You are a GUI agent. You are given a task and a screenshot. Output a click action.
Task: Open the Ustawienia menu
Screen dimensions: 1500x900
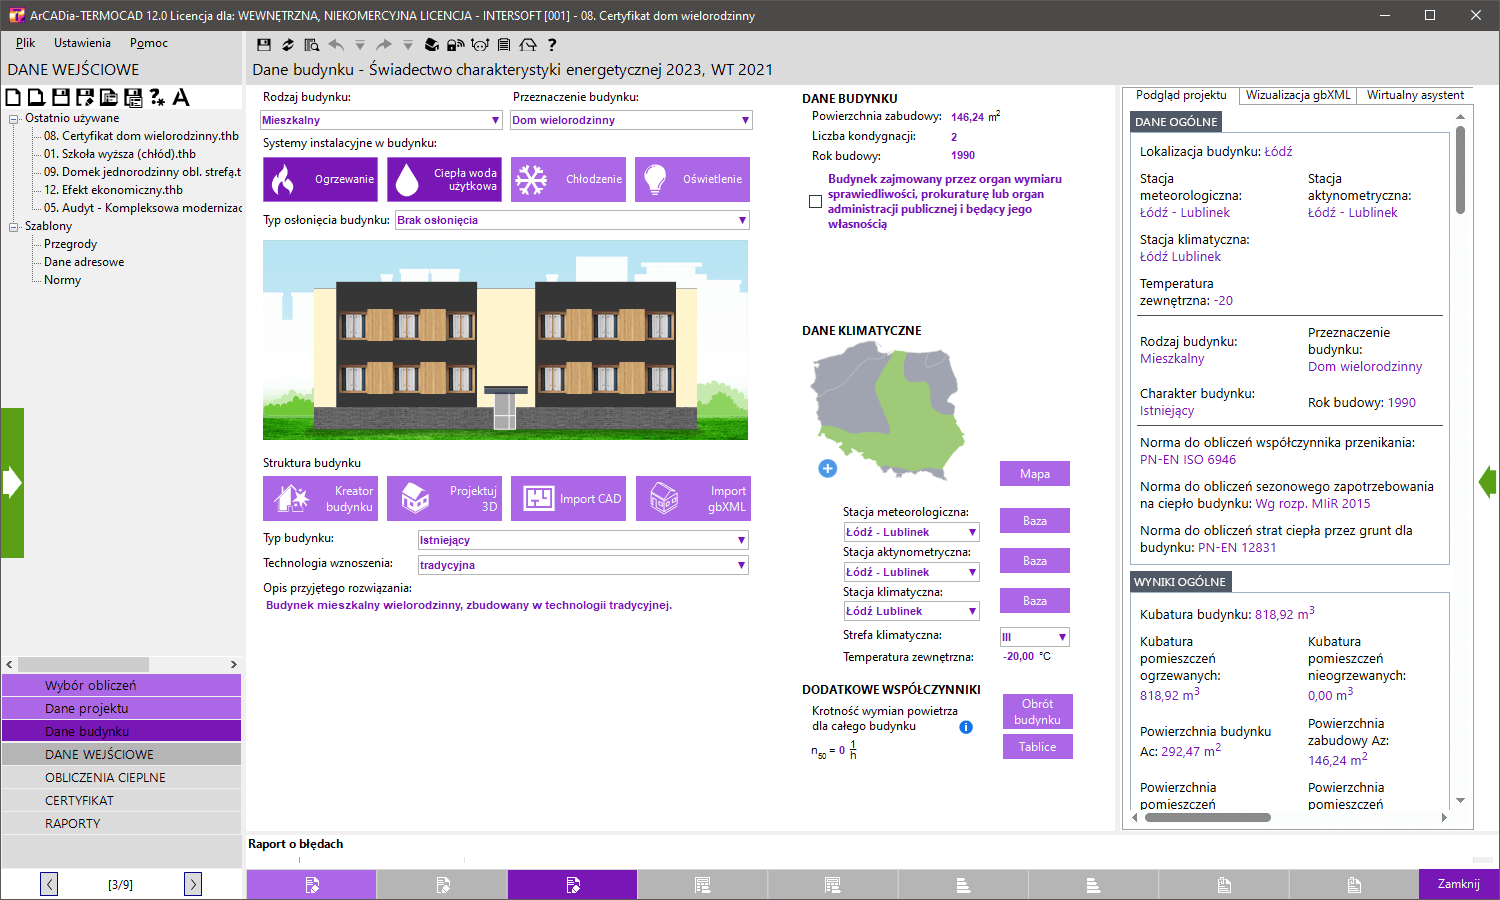[x=82, y=42]
